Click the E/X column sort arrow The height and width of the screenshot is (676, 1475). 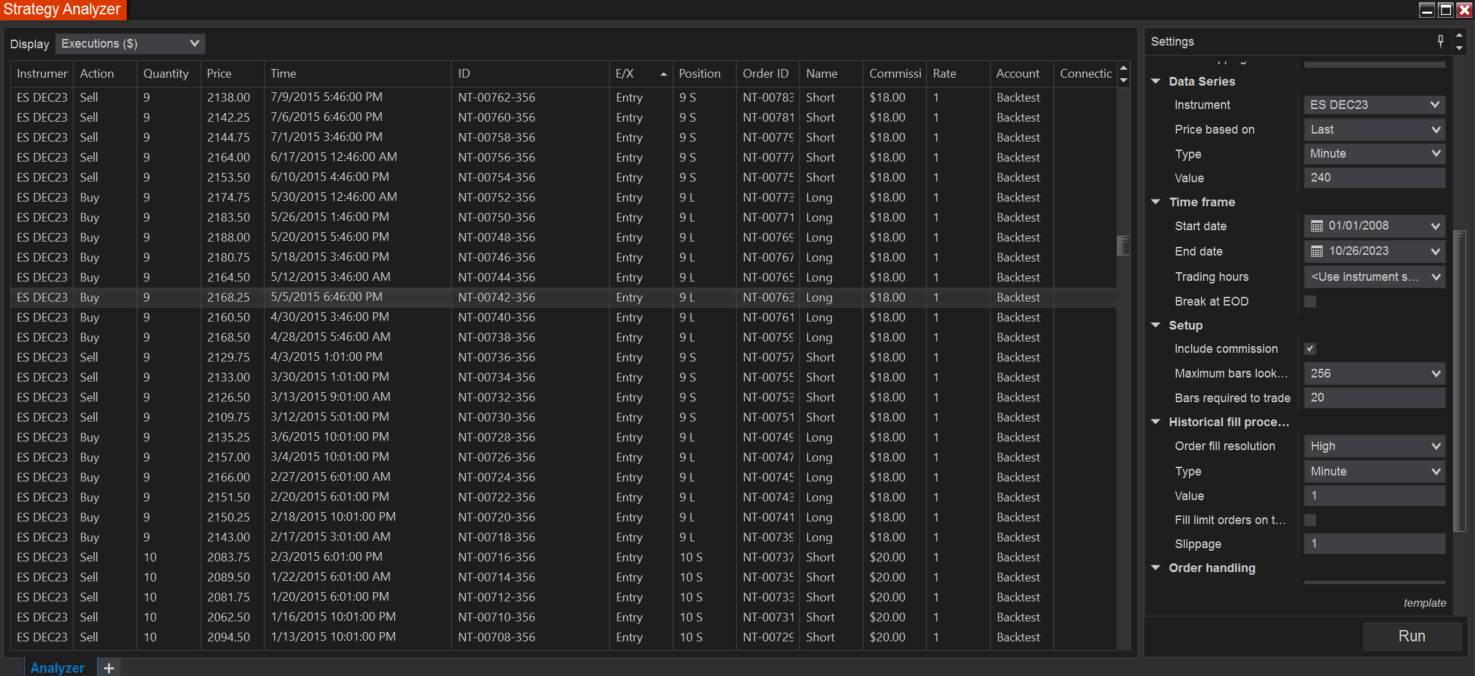click(663, 74)
